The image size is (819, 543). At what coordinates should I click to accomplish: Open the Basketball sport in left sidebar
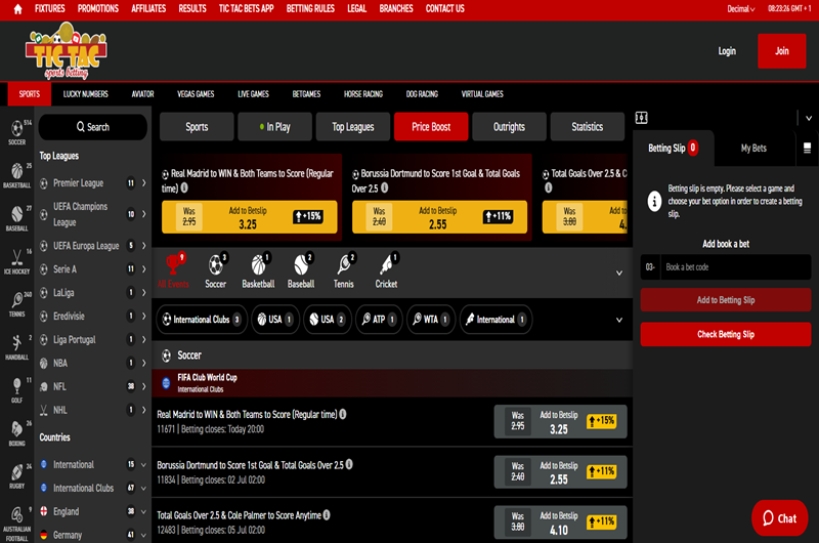pos(17,175)
